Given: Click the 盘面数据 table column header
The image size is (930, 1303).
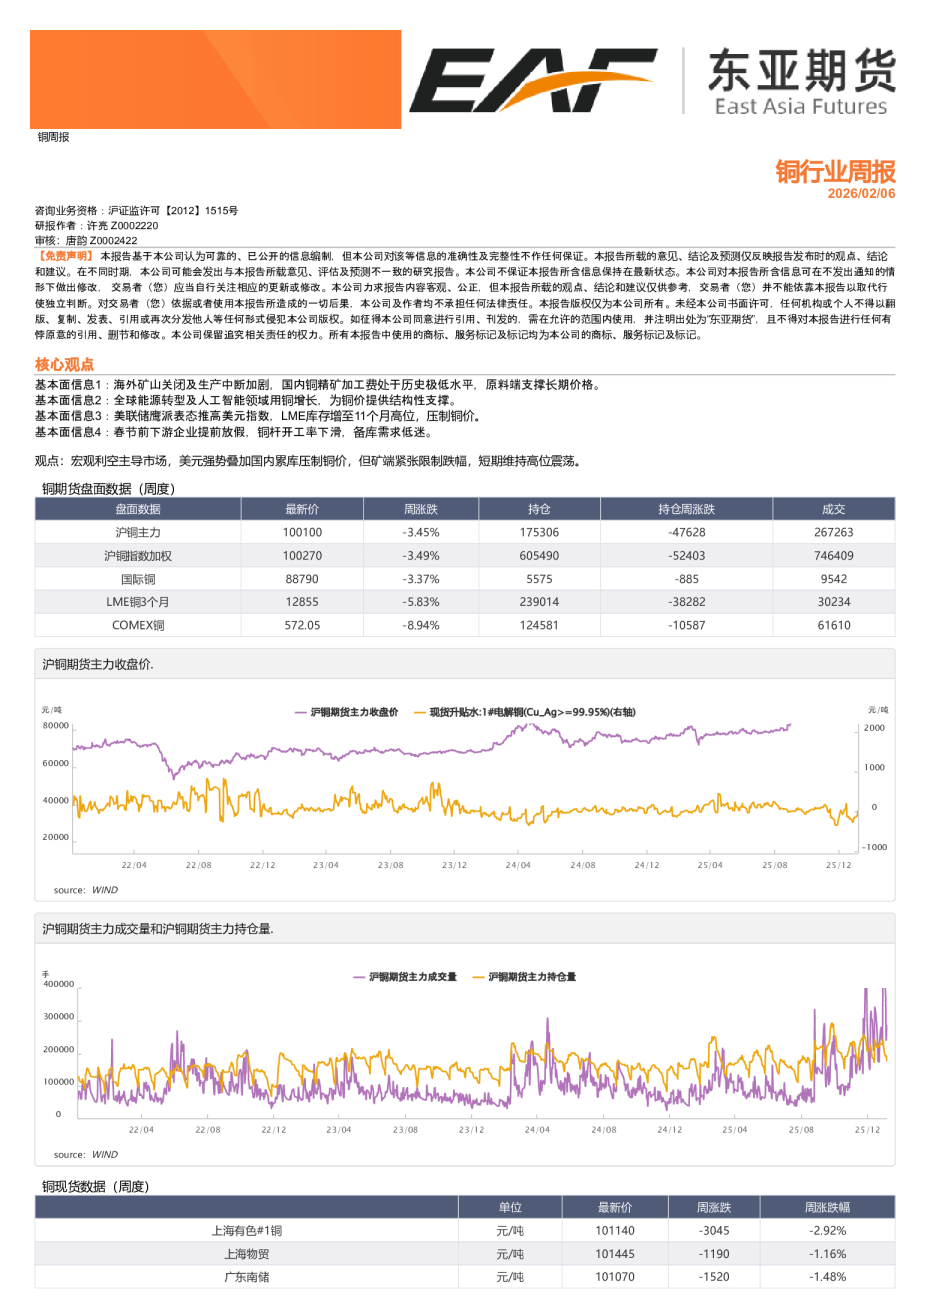Looking at the screenshot, I should point(138,509).
